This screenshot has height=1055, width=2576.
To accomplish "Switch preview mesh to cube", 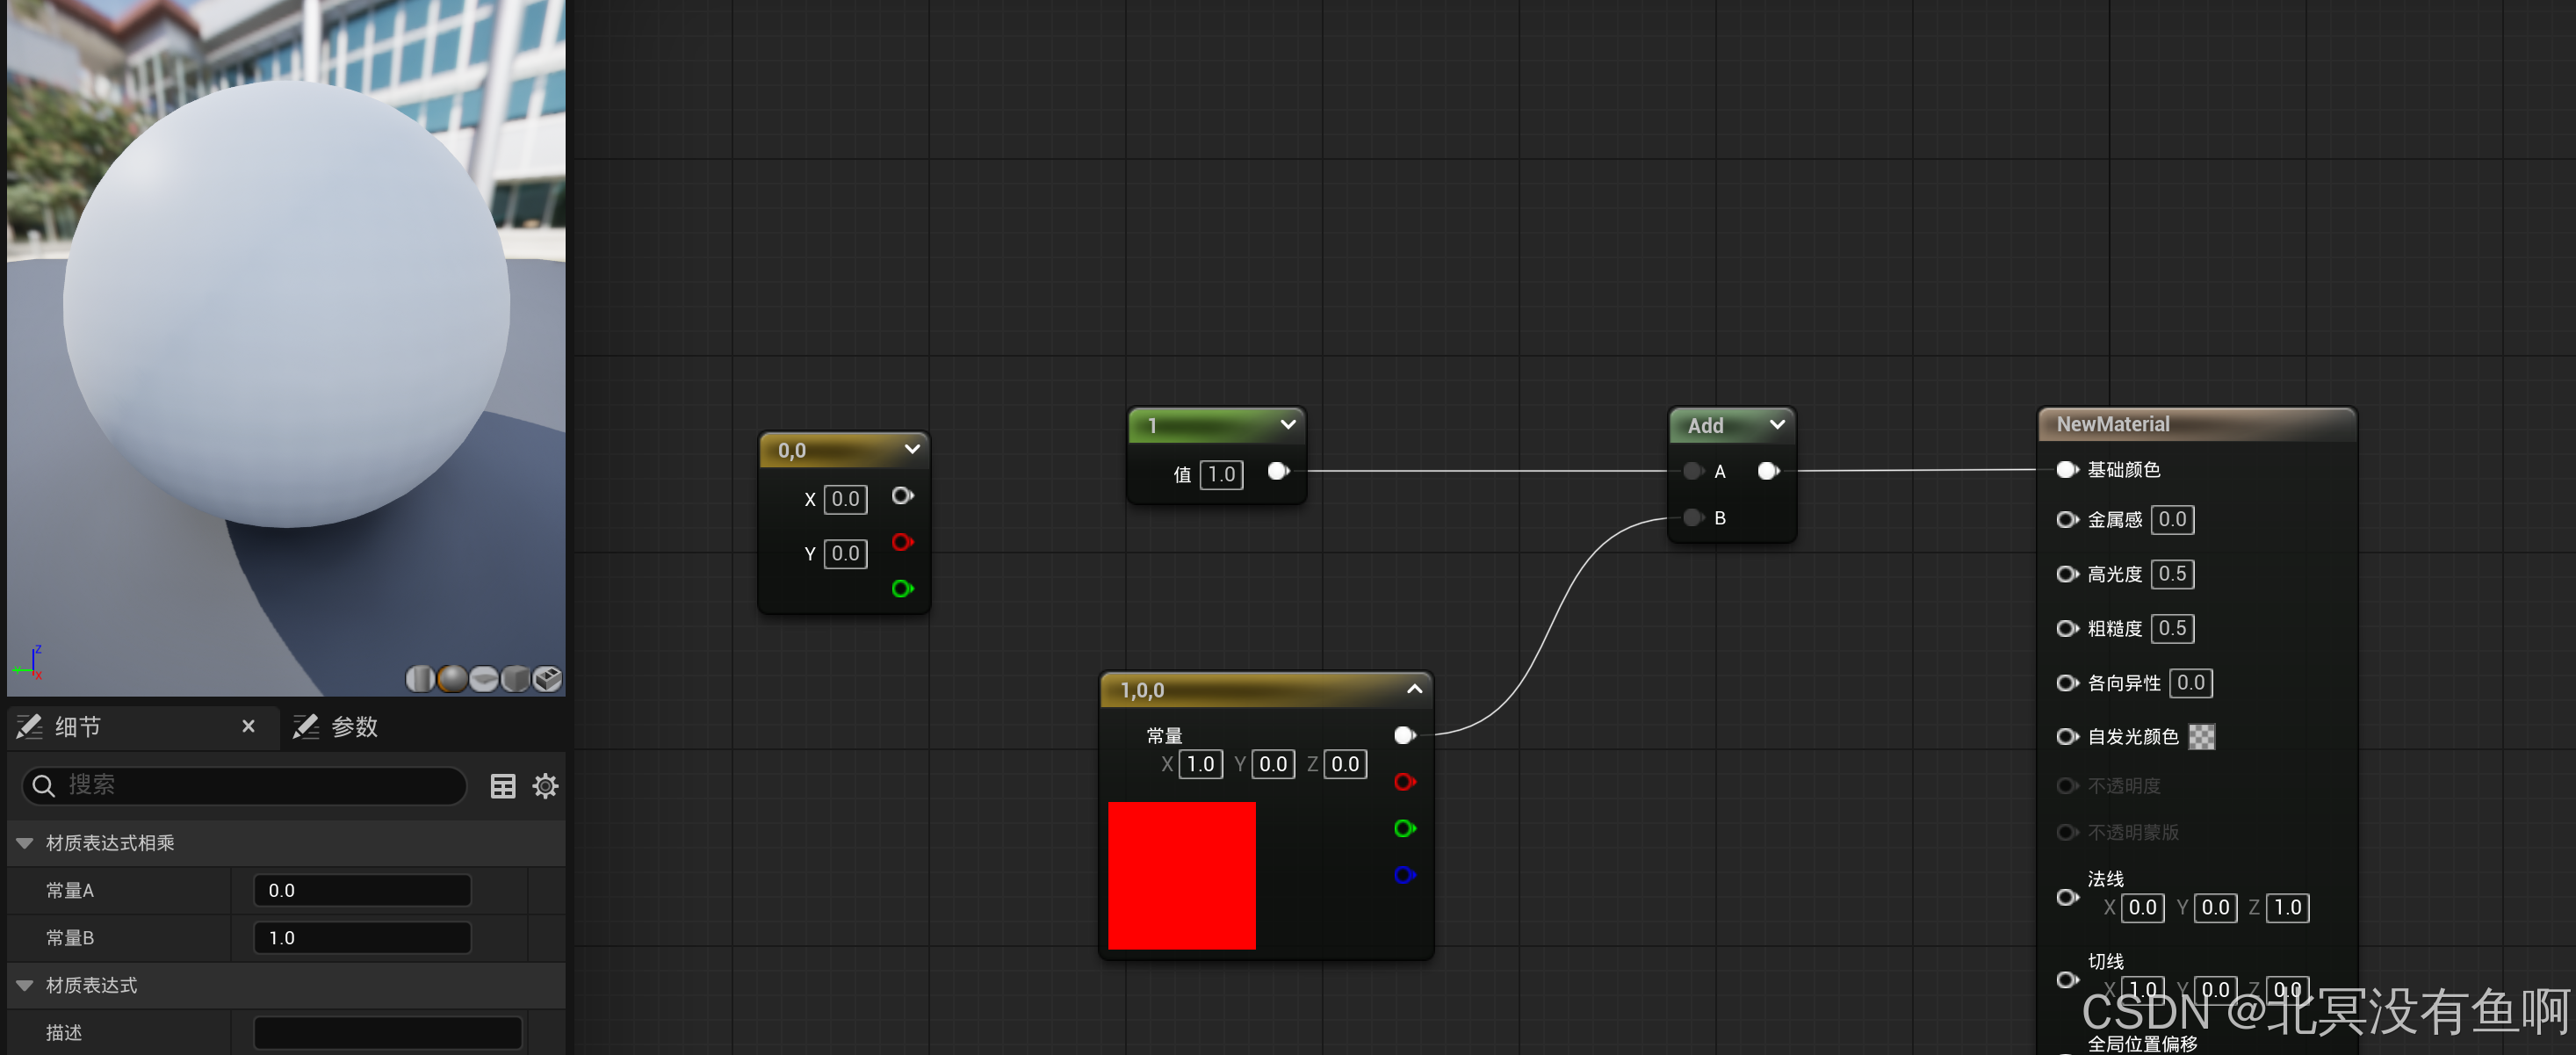I will (x=515, y=679).
